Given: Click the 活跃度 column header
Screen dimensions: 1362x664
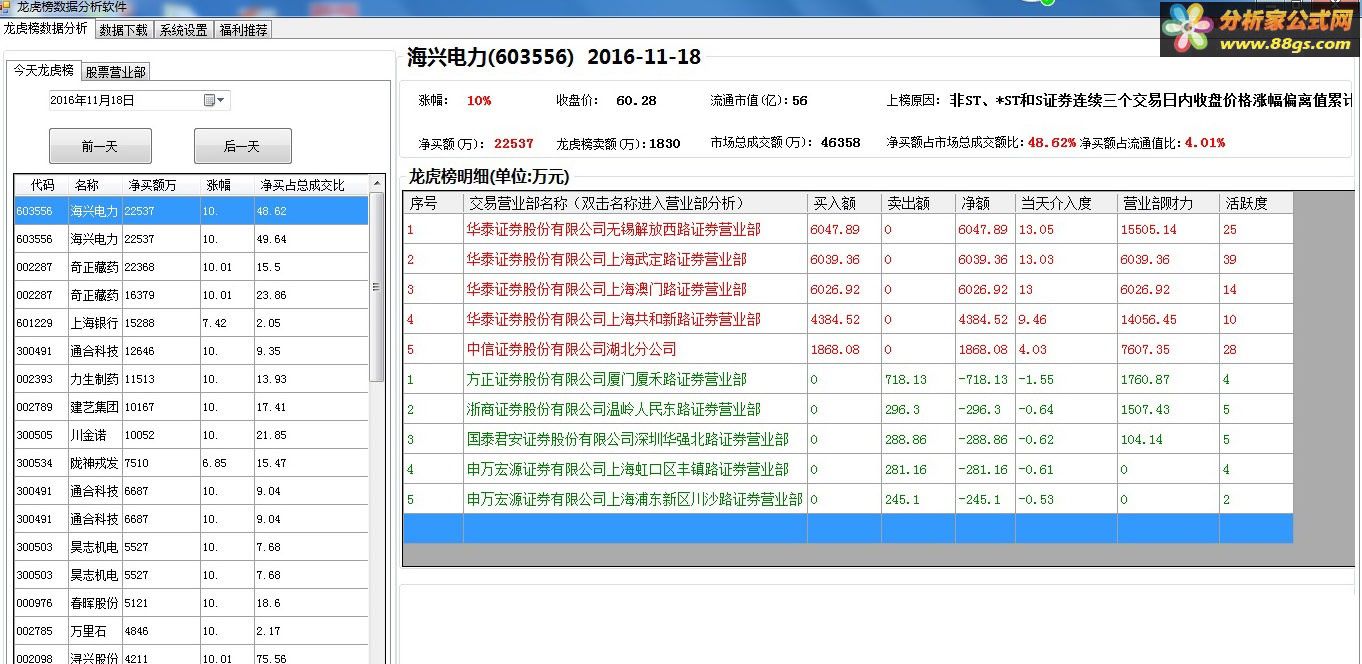Looking at the screenshot, I should click(x=1256, y=203).
